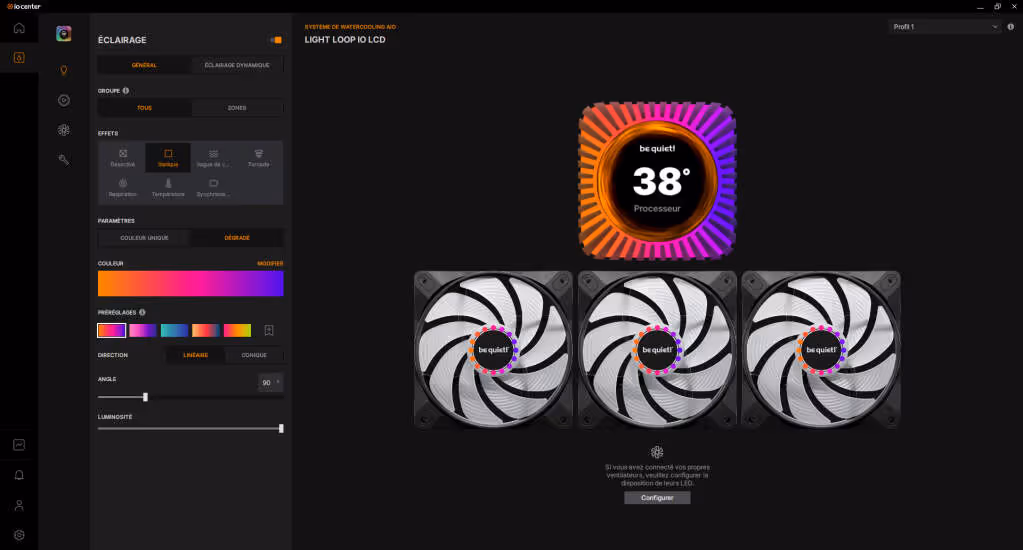The width and height of the screenshot is (1023, 550).
Task: Apply the pink-to-purple gradient preset
Action: 143,330
